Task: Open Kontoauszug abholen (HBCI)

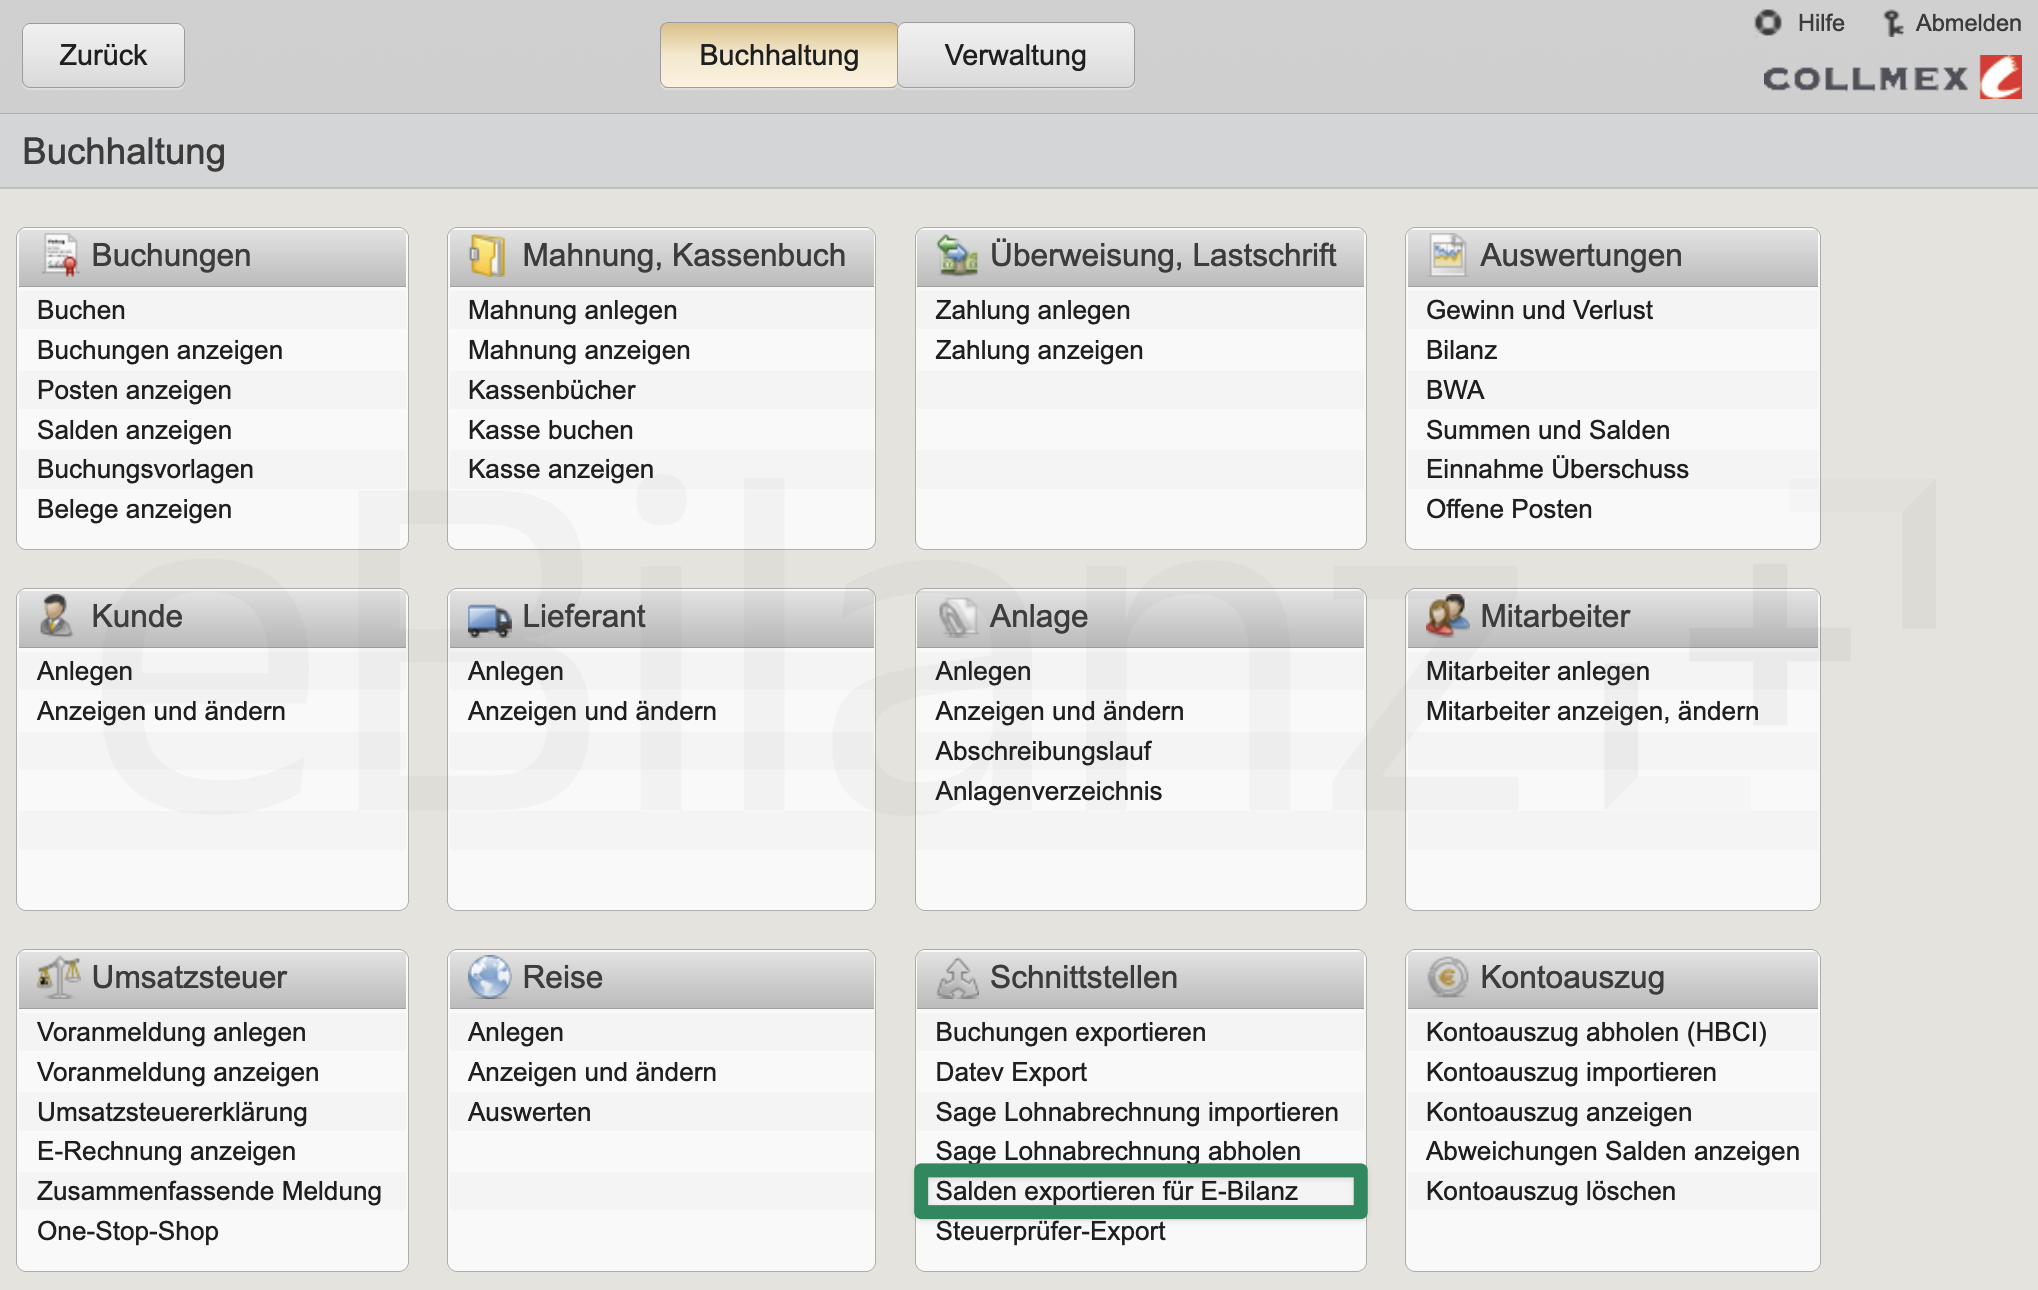Action: click(x=1596, y=1032)
